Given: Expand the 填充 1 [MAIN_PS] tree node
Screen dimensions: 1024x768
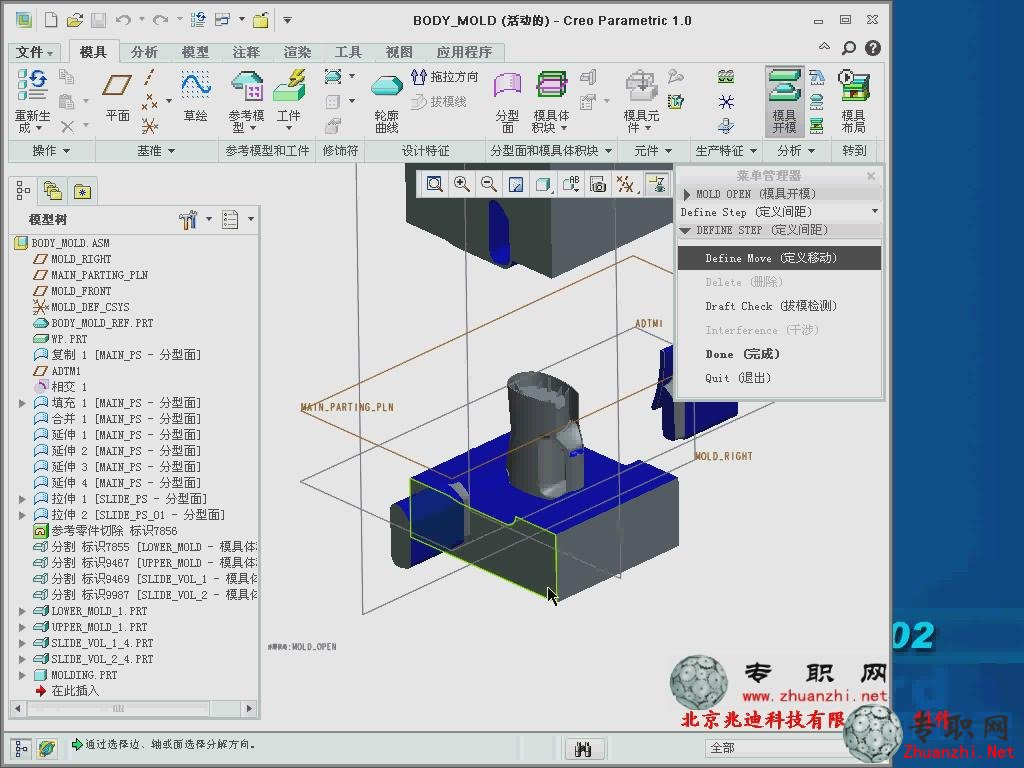Looking at the screenshot, I should coord(23,403).
